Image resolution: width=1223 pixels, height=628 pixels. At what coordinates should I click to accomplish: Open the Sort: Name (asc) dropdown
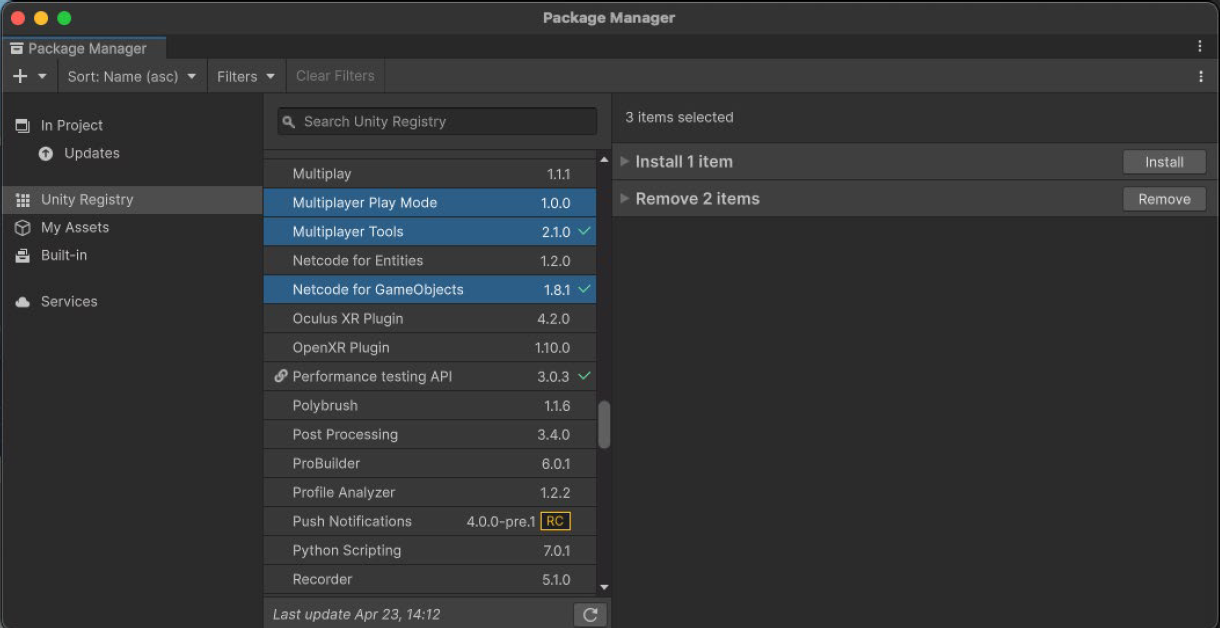[x=132, y=76]
